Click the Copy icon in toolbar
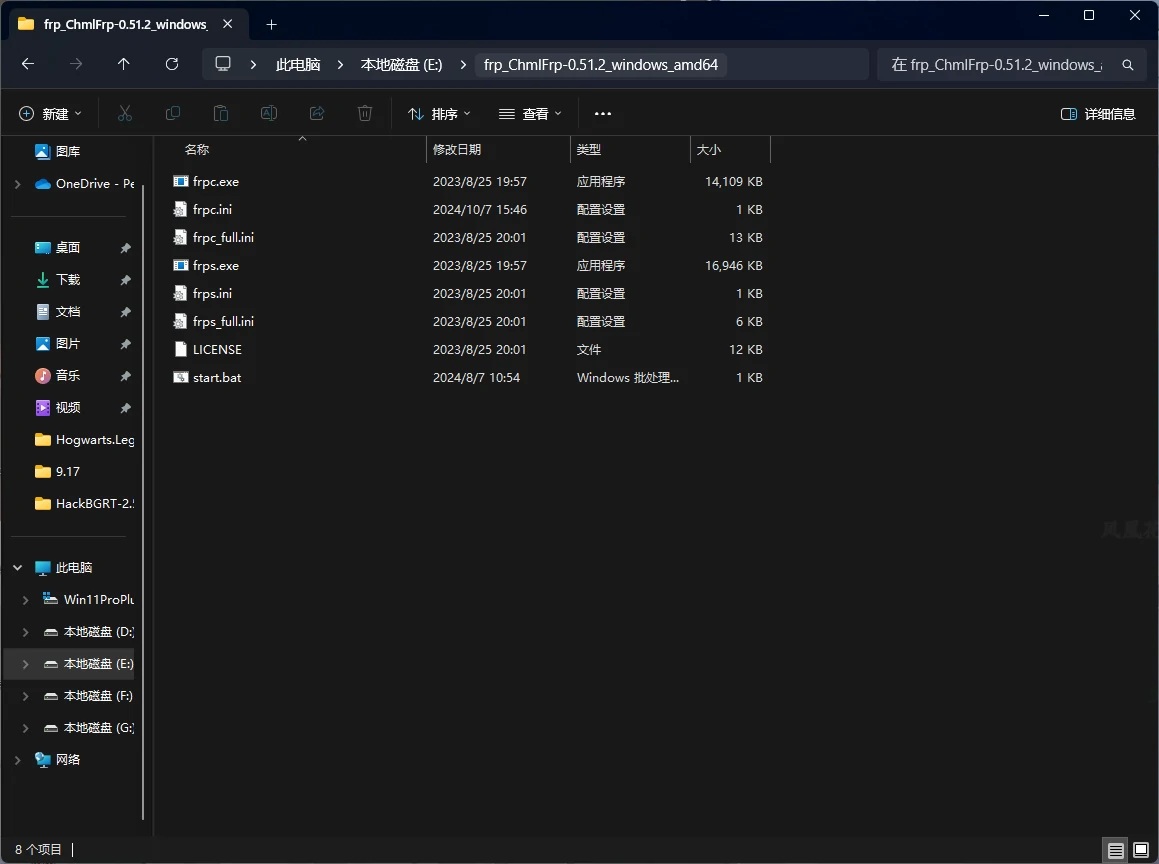Screen dimensions: 1159x864 [173, 114]
